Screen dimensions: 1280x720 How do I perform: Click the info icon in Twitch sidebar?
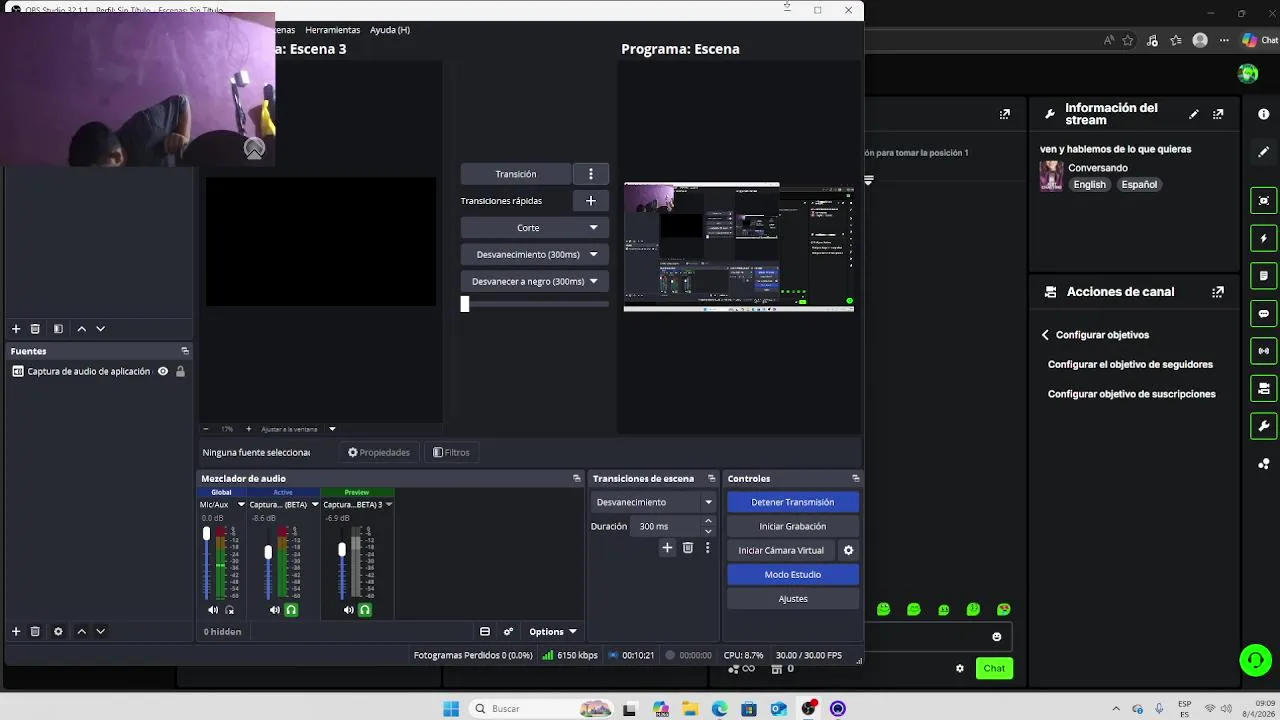[1264, 114]
